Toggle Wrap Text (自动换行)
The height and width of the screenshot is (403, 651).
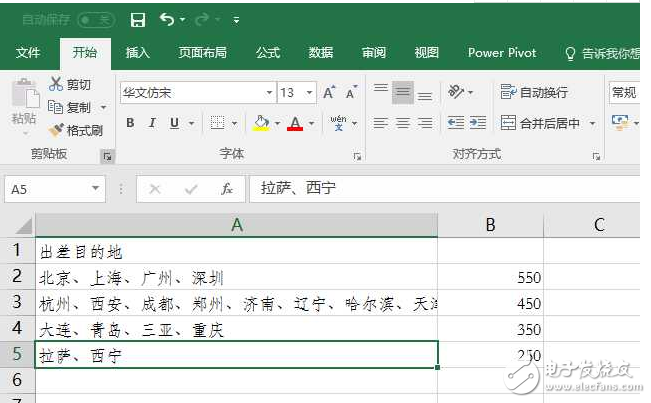coord(535,92)
